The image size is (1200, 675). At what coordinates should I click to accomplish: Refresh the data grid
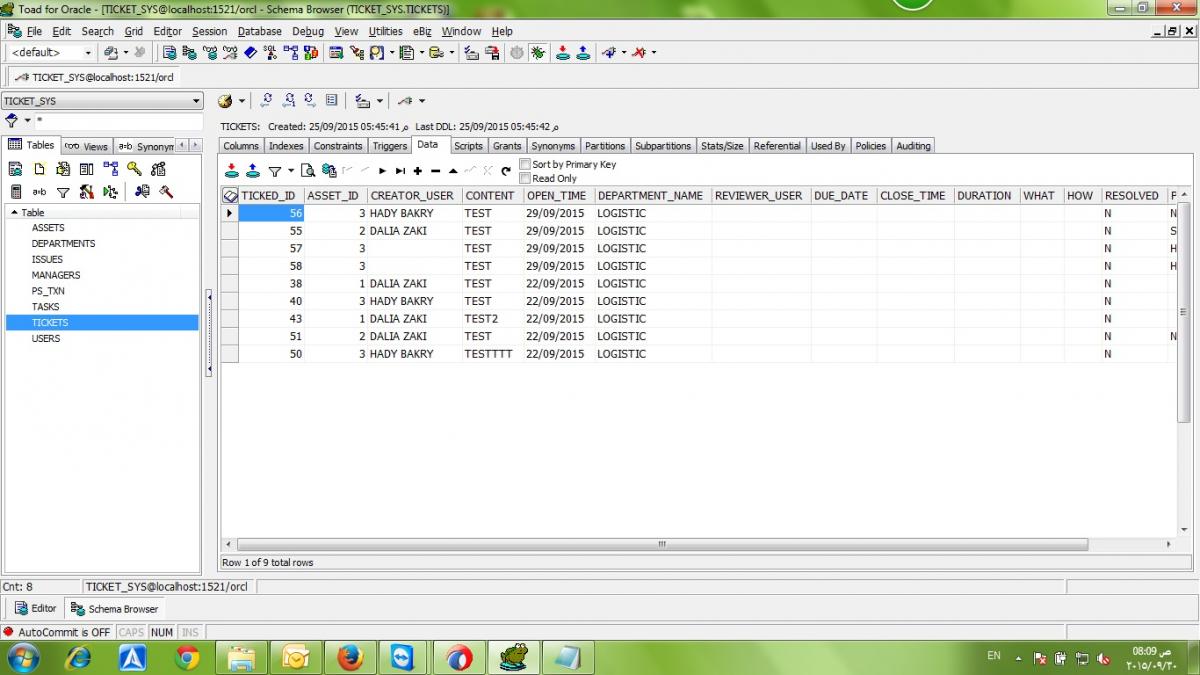click(x=506, y=171)
